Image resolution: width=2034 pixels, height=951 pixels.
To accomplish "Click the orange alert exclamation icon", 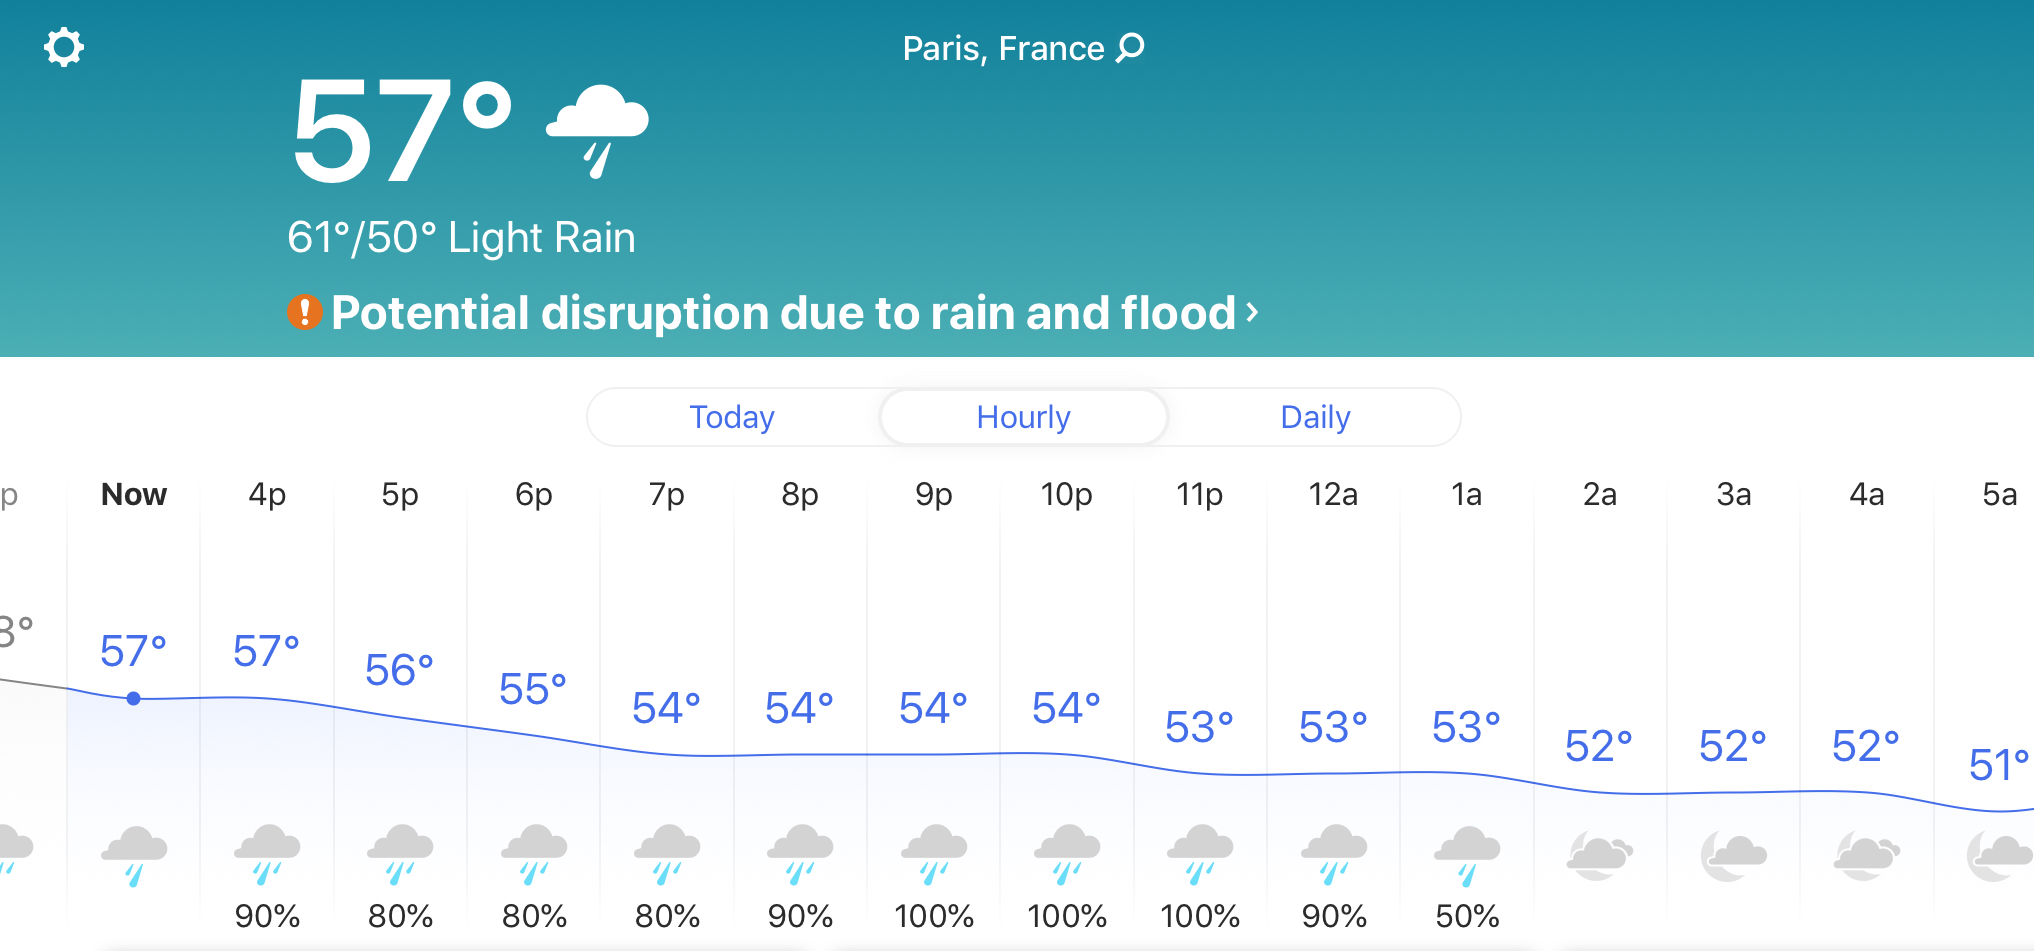I will pos(305,312).
